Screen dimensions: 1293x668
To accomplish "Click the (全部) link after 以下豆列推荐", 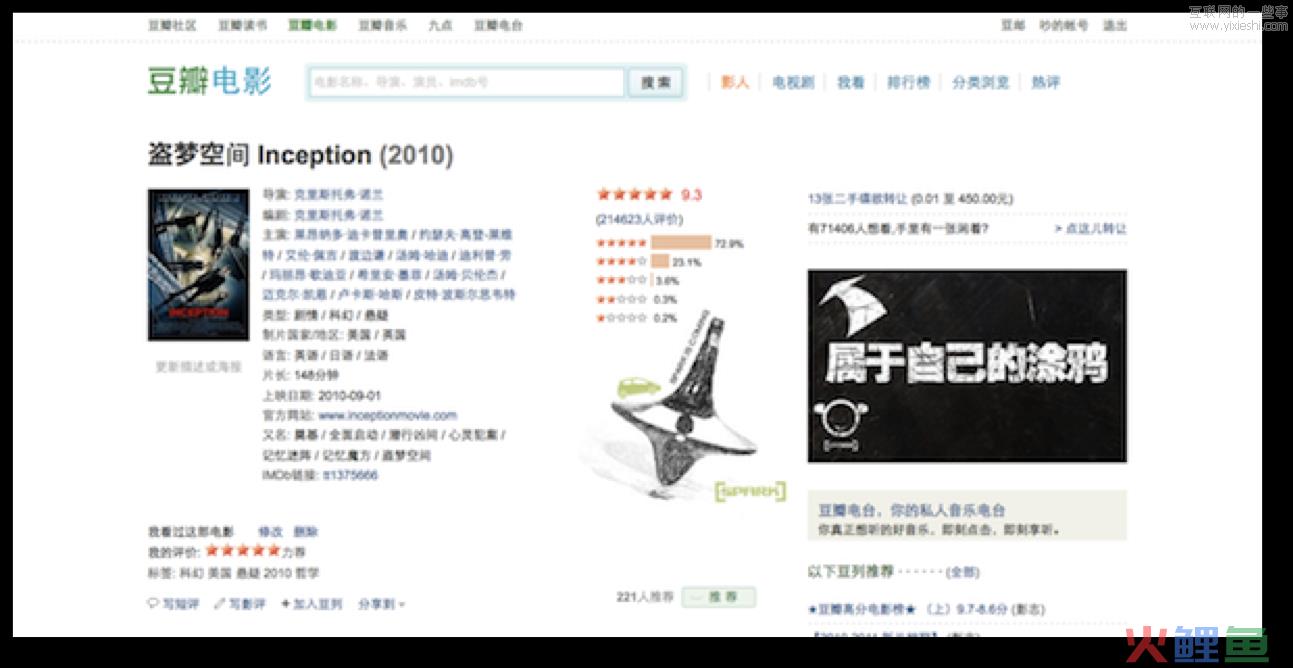I will pyautogui.click(x=963, y=572).
